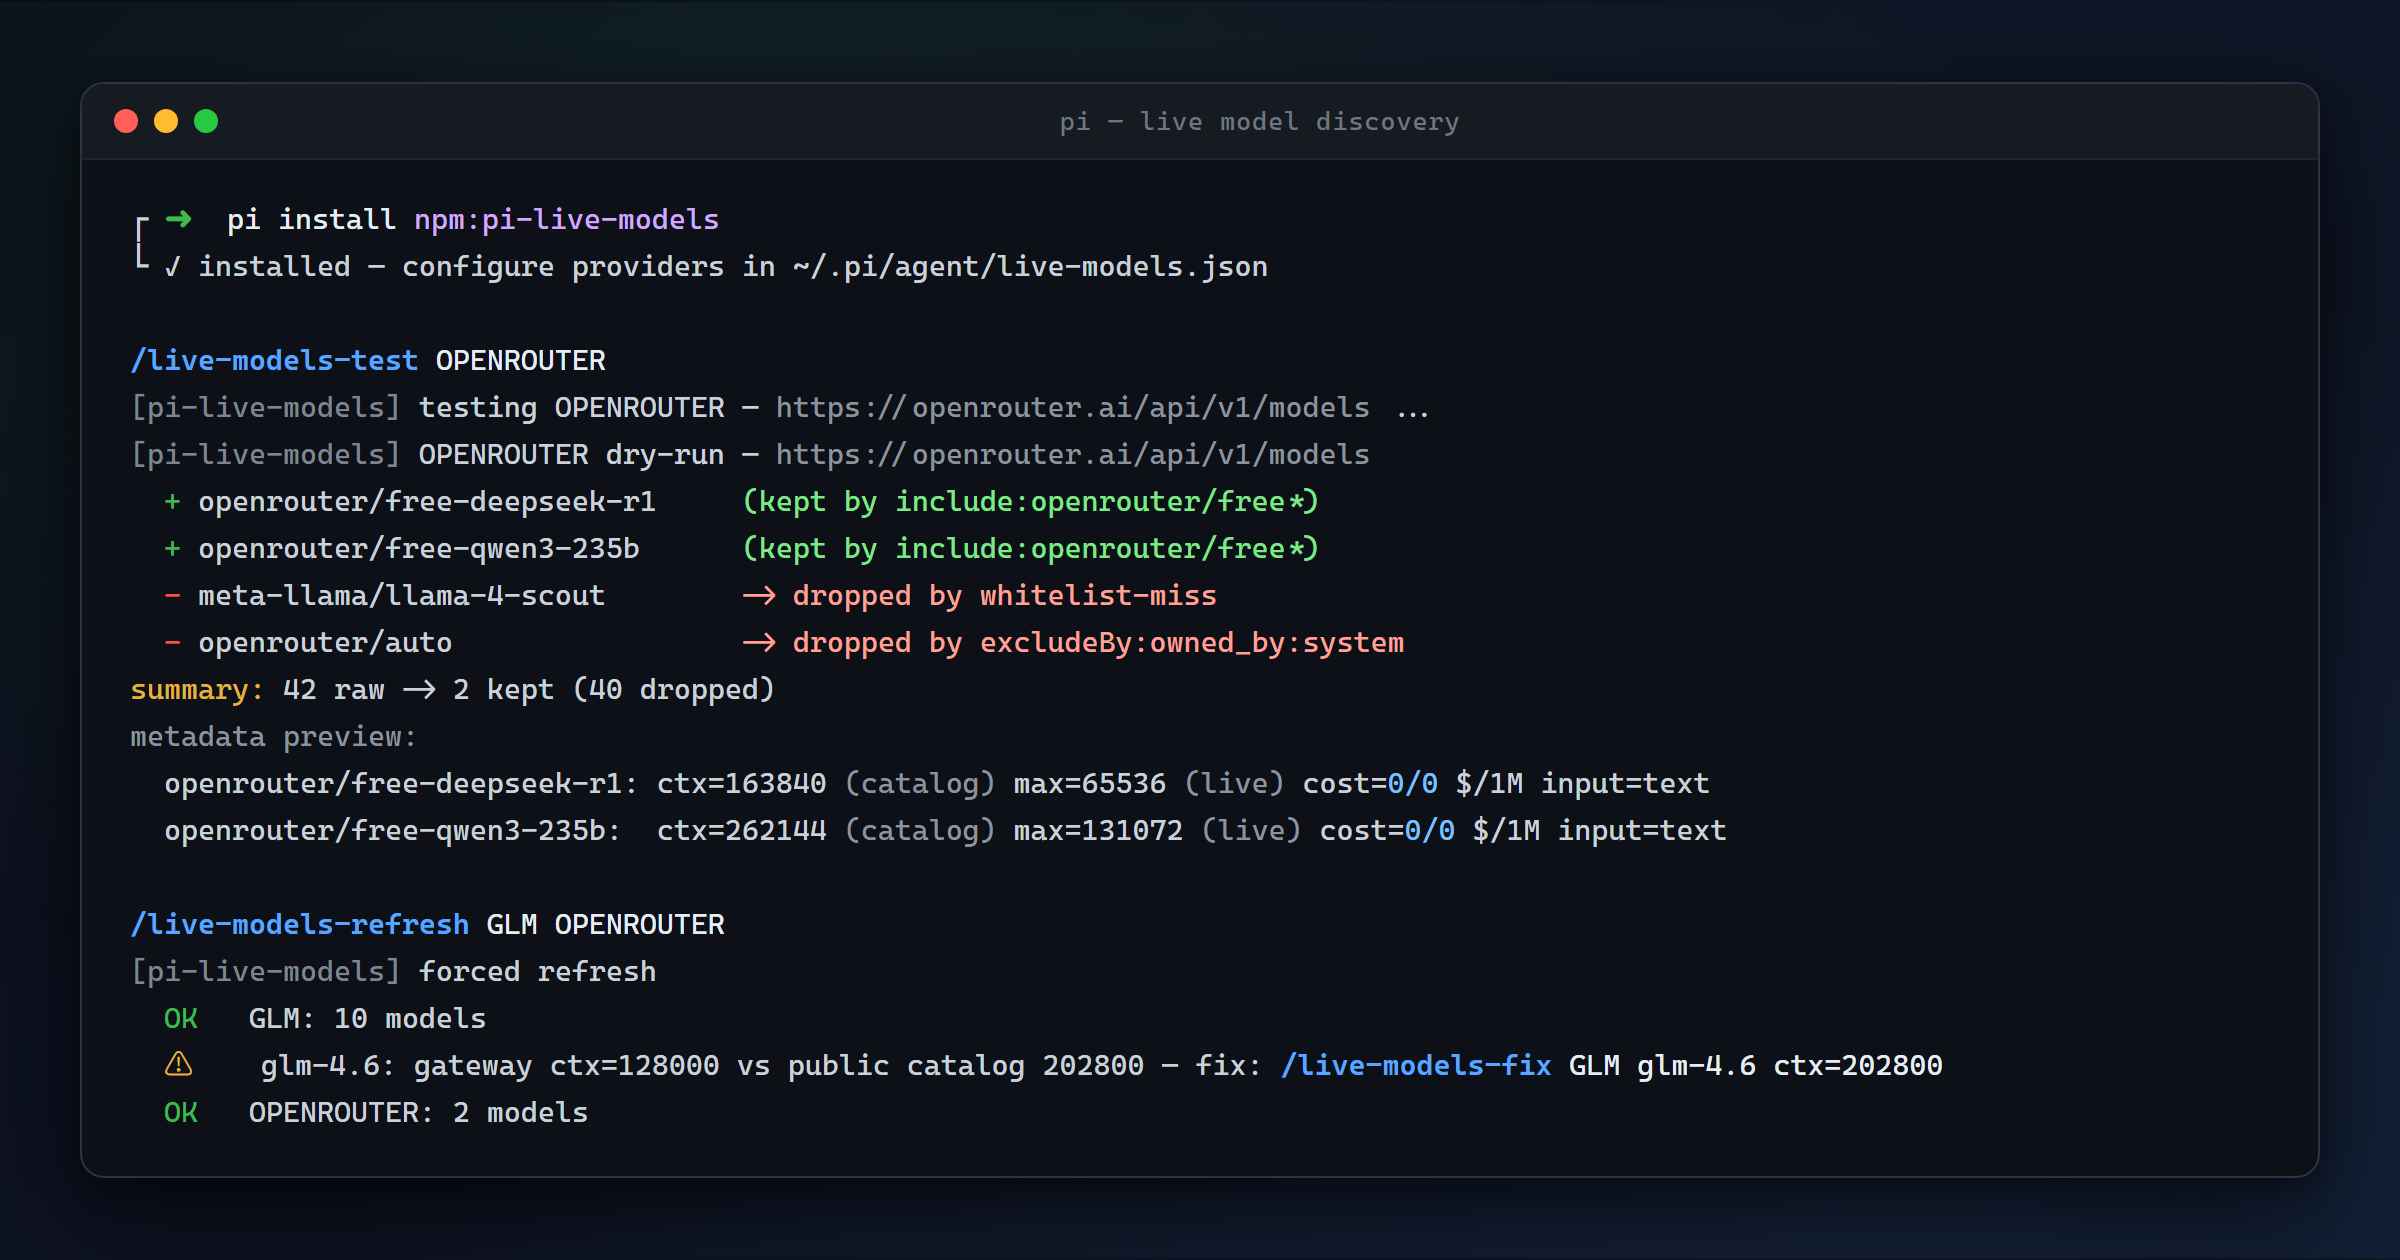Click the arrow before 'dropped by excludeBy:owned_by:system'
This screenshot has height=1260, width=2400.
click(759, 643)
